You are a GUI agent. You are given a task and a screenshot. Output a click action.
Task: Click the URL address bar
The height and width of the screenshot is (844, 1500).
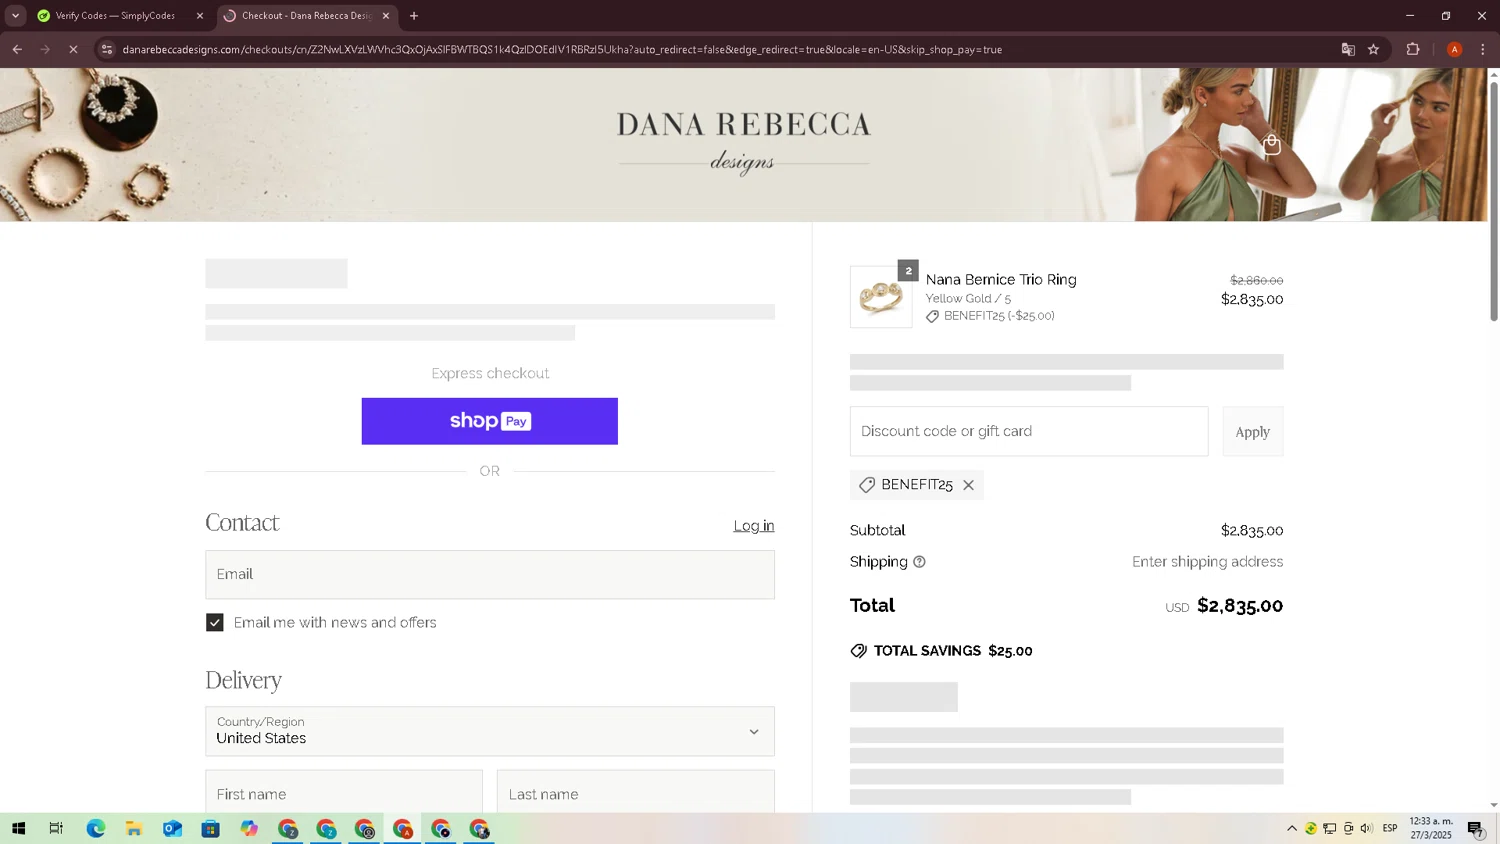tap(562, 49)
